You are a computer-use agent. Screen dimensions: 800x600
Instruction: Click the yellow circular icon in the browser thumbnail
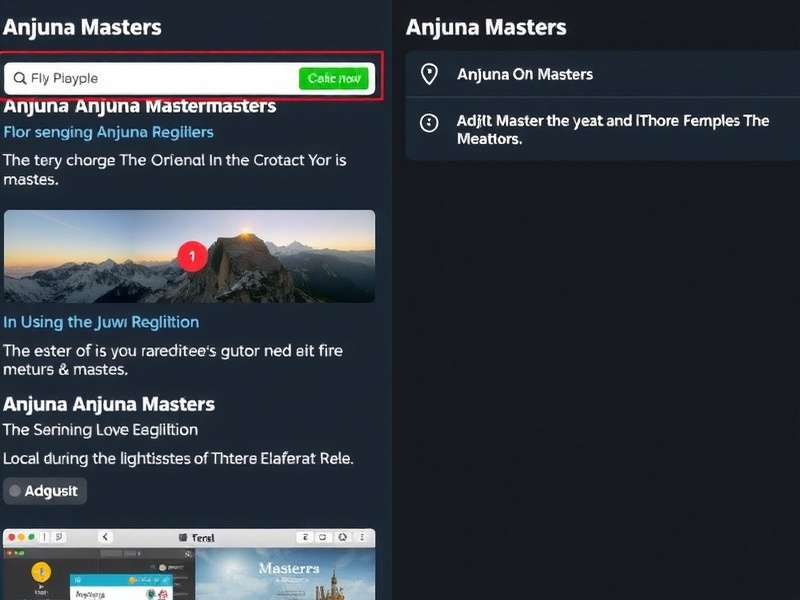coord(40,571)
